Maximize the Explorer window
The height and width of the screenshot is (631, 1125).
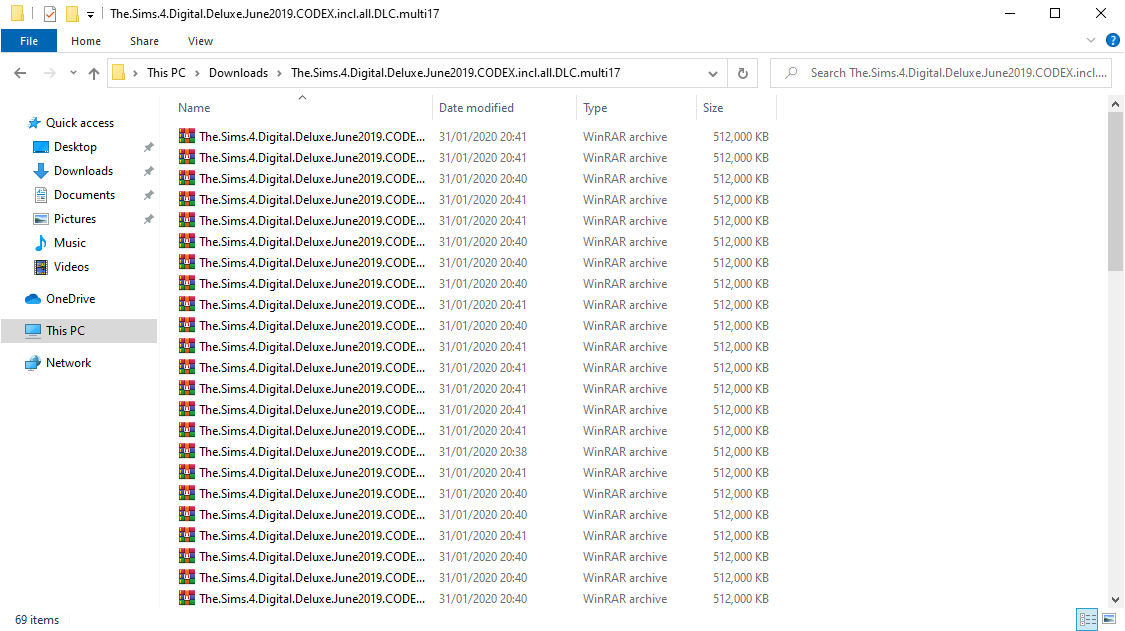1055,14
